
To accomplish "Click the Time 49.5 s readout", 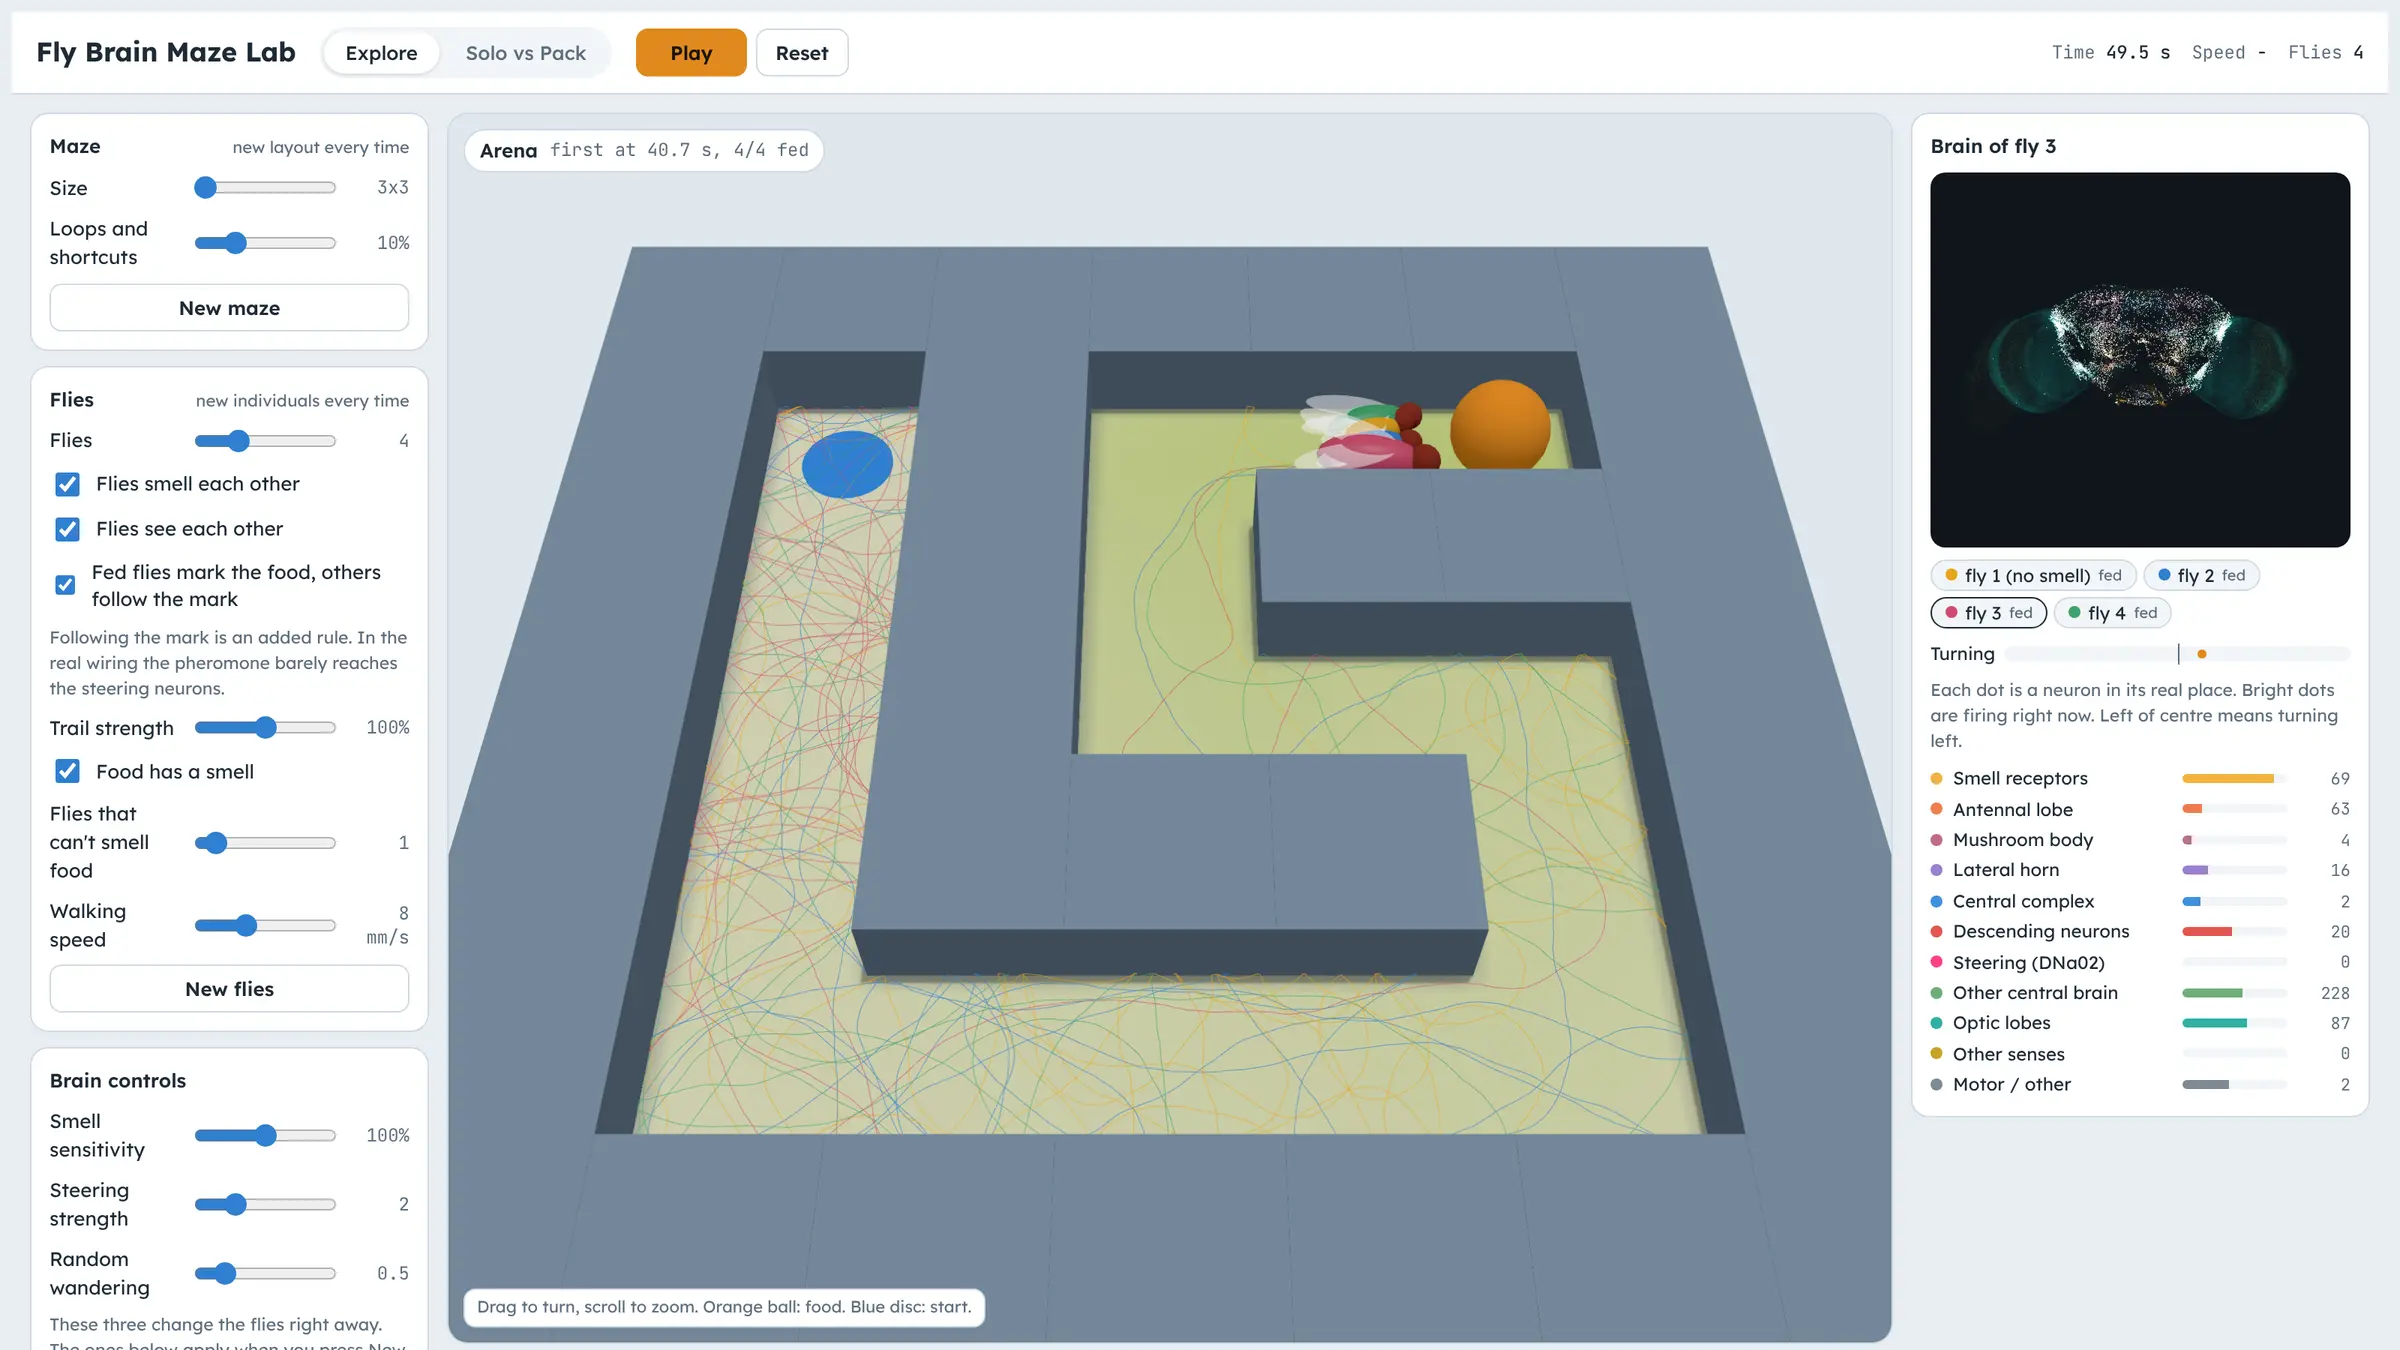I will pyautogui.click(x=2111, y=53).
